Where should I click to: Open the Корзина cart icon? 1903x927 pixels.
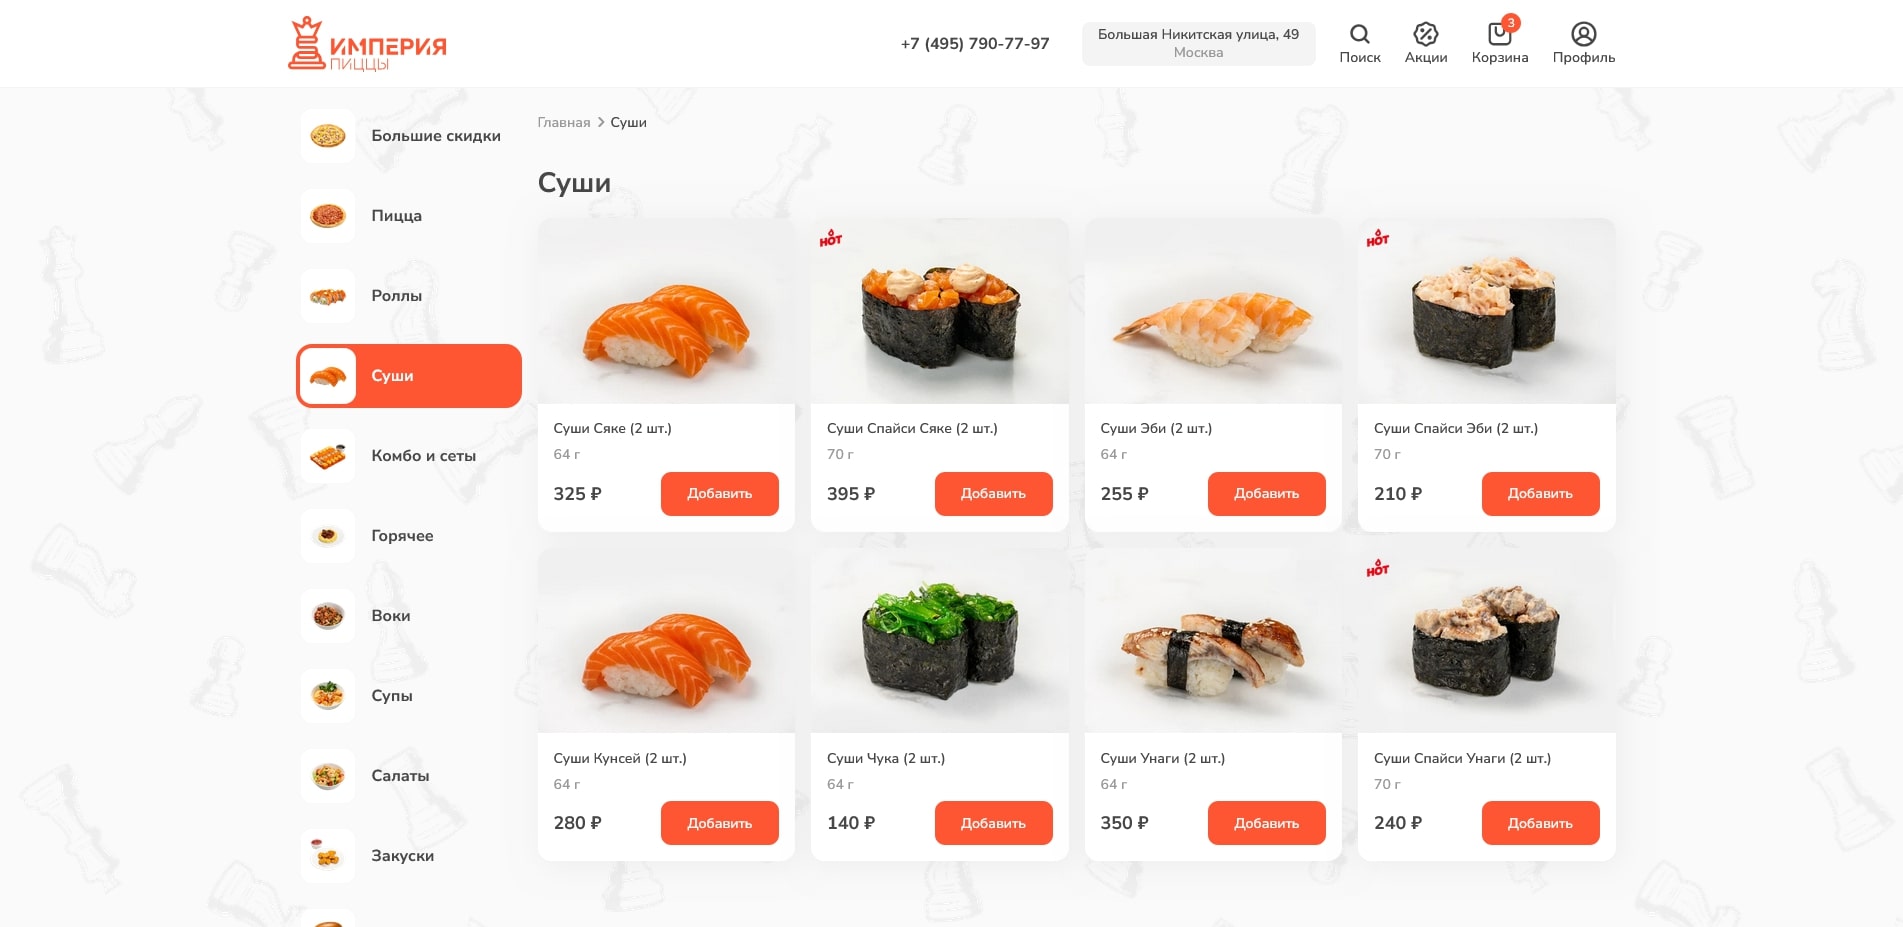point(1499,34)
